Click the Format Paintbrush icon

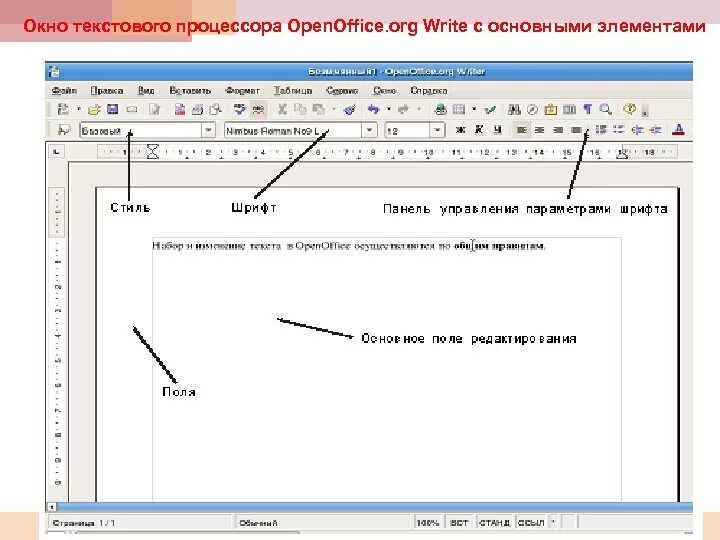tap(350, 109)
